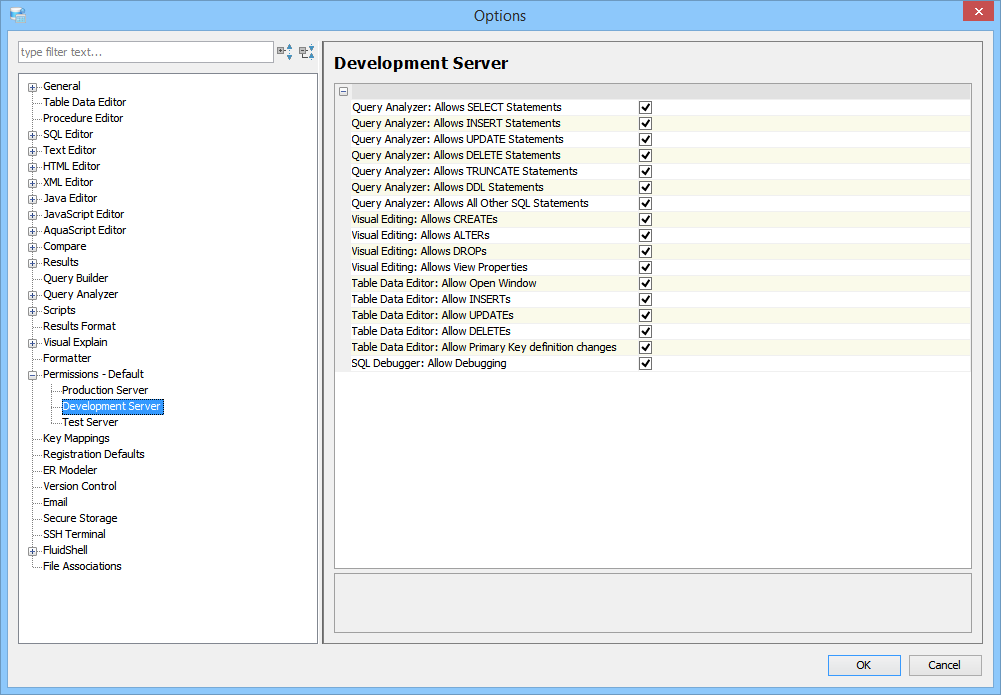Screen dimensions: 1001x695
Task: Collapse the permissions list group header
Action: click(343, 91)
